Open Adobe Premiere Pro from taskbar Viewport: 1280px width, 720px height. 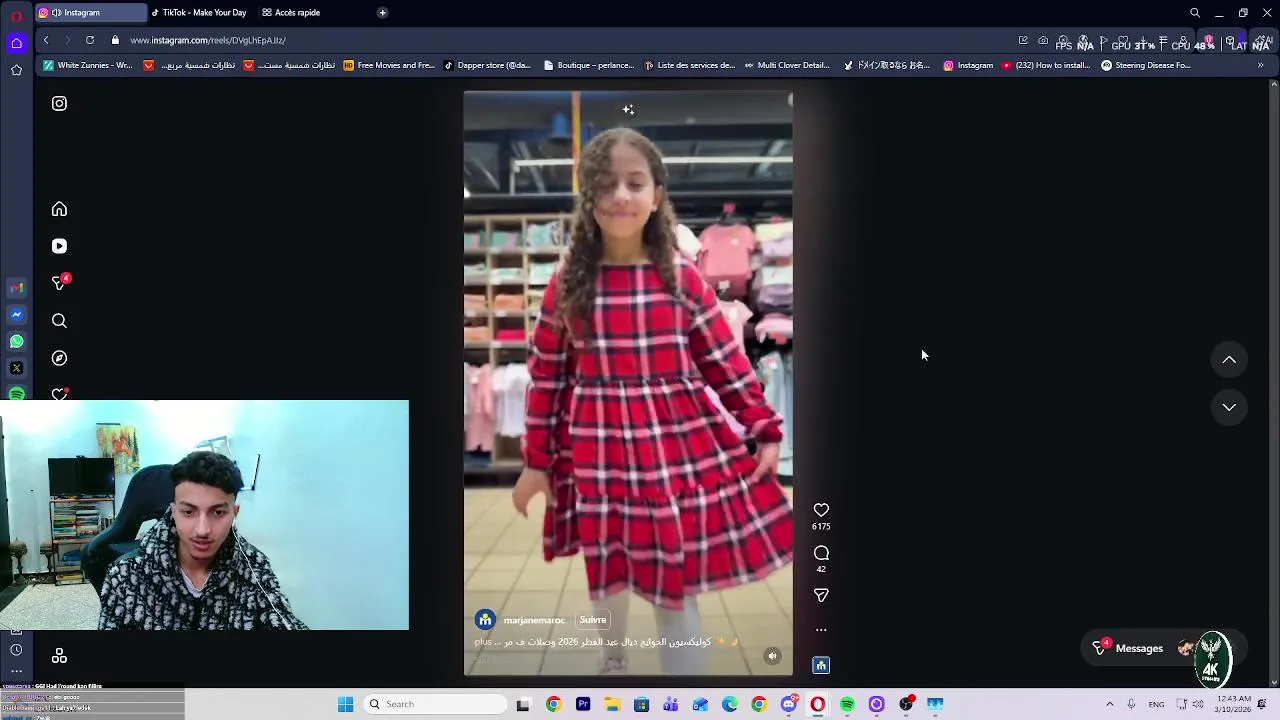[x=583, y=704]
